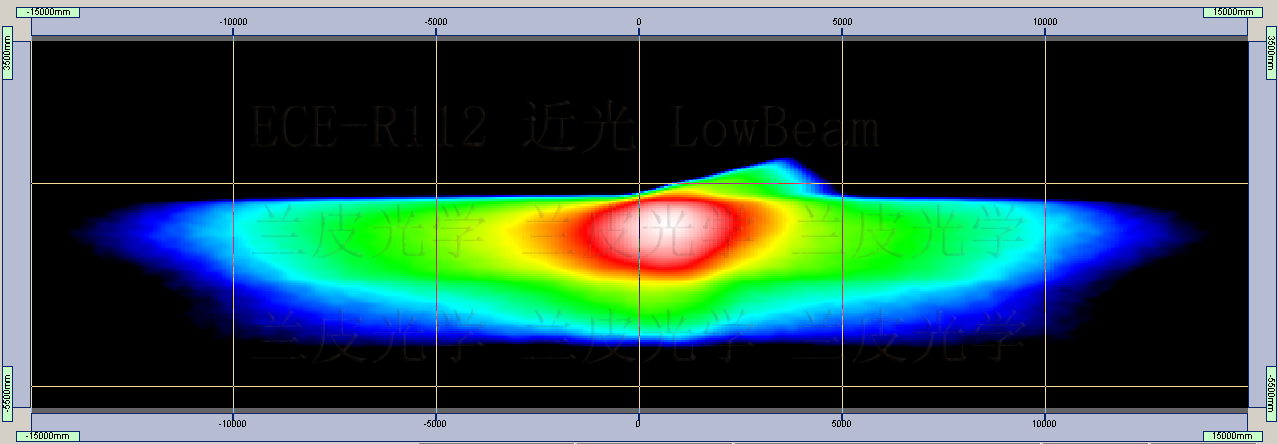This screenshot has height=444, width=1278.
Task: Click the 0 label on bottom ruler
Action: pos(638,423)
